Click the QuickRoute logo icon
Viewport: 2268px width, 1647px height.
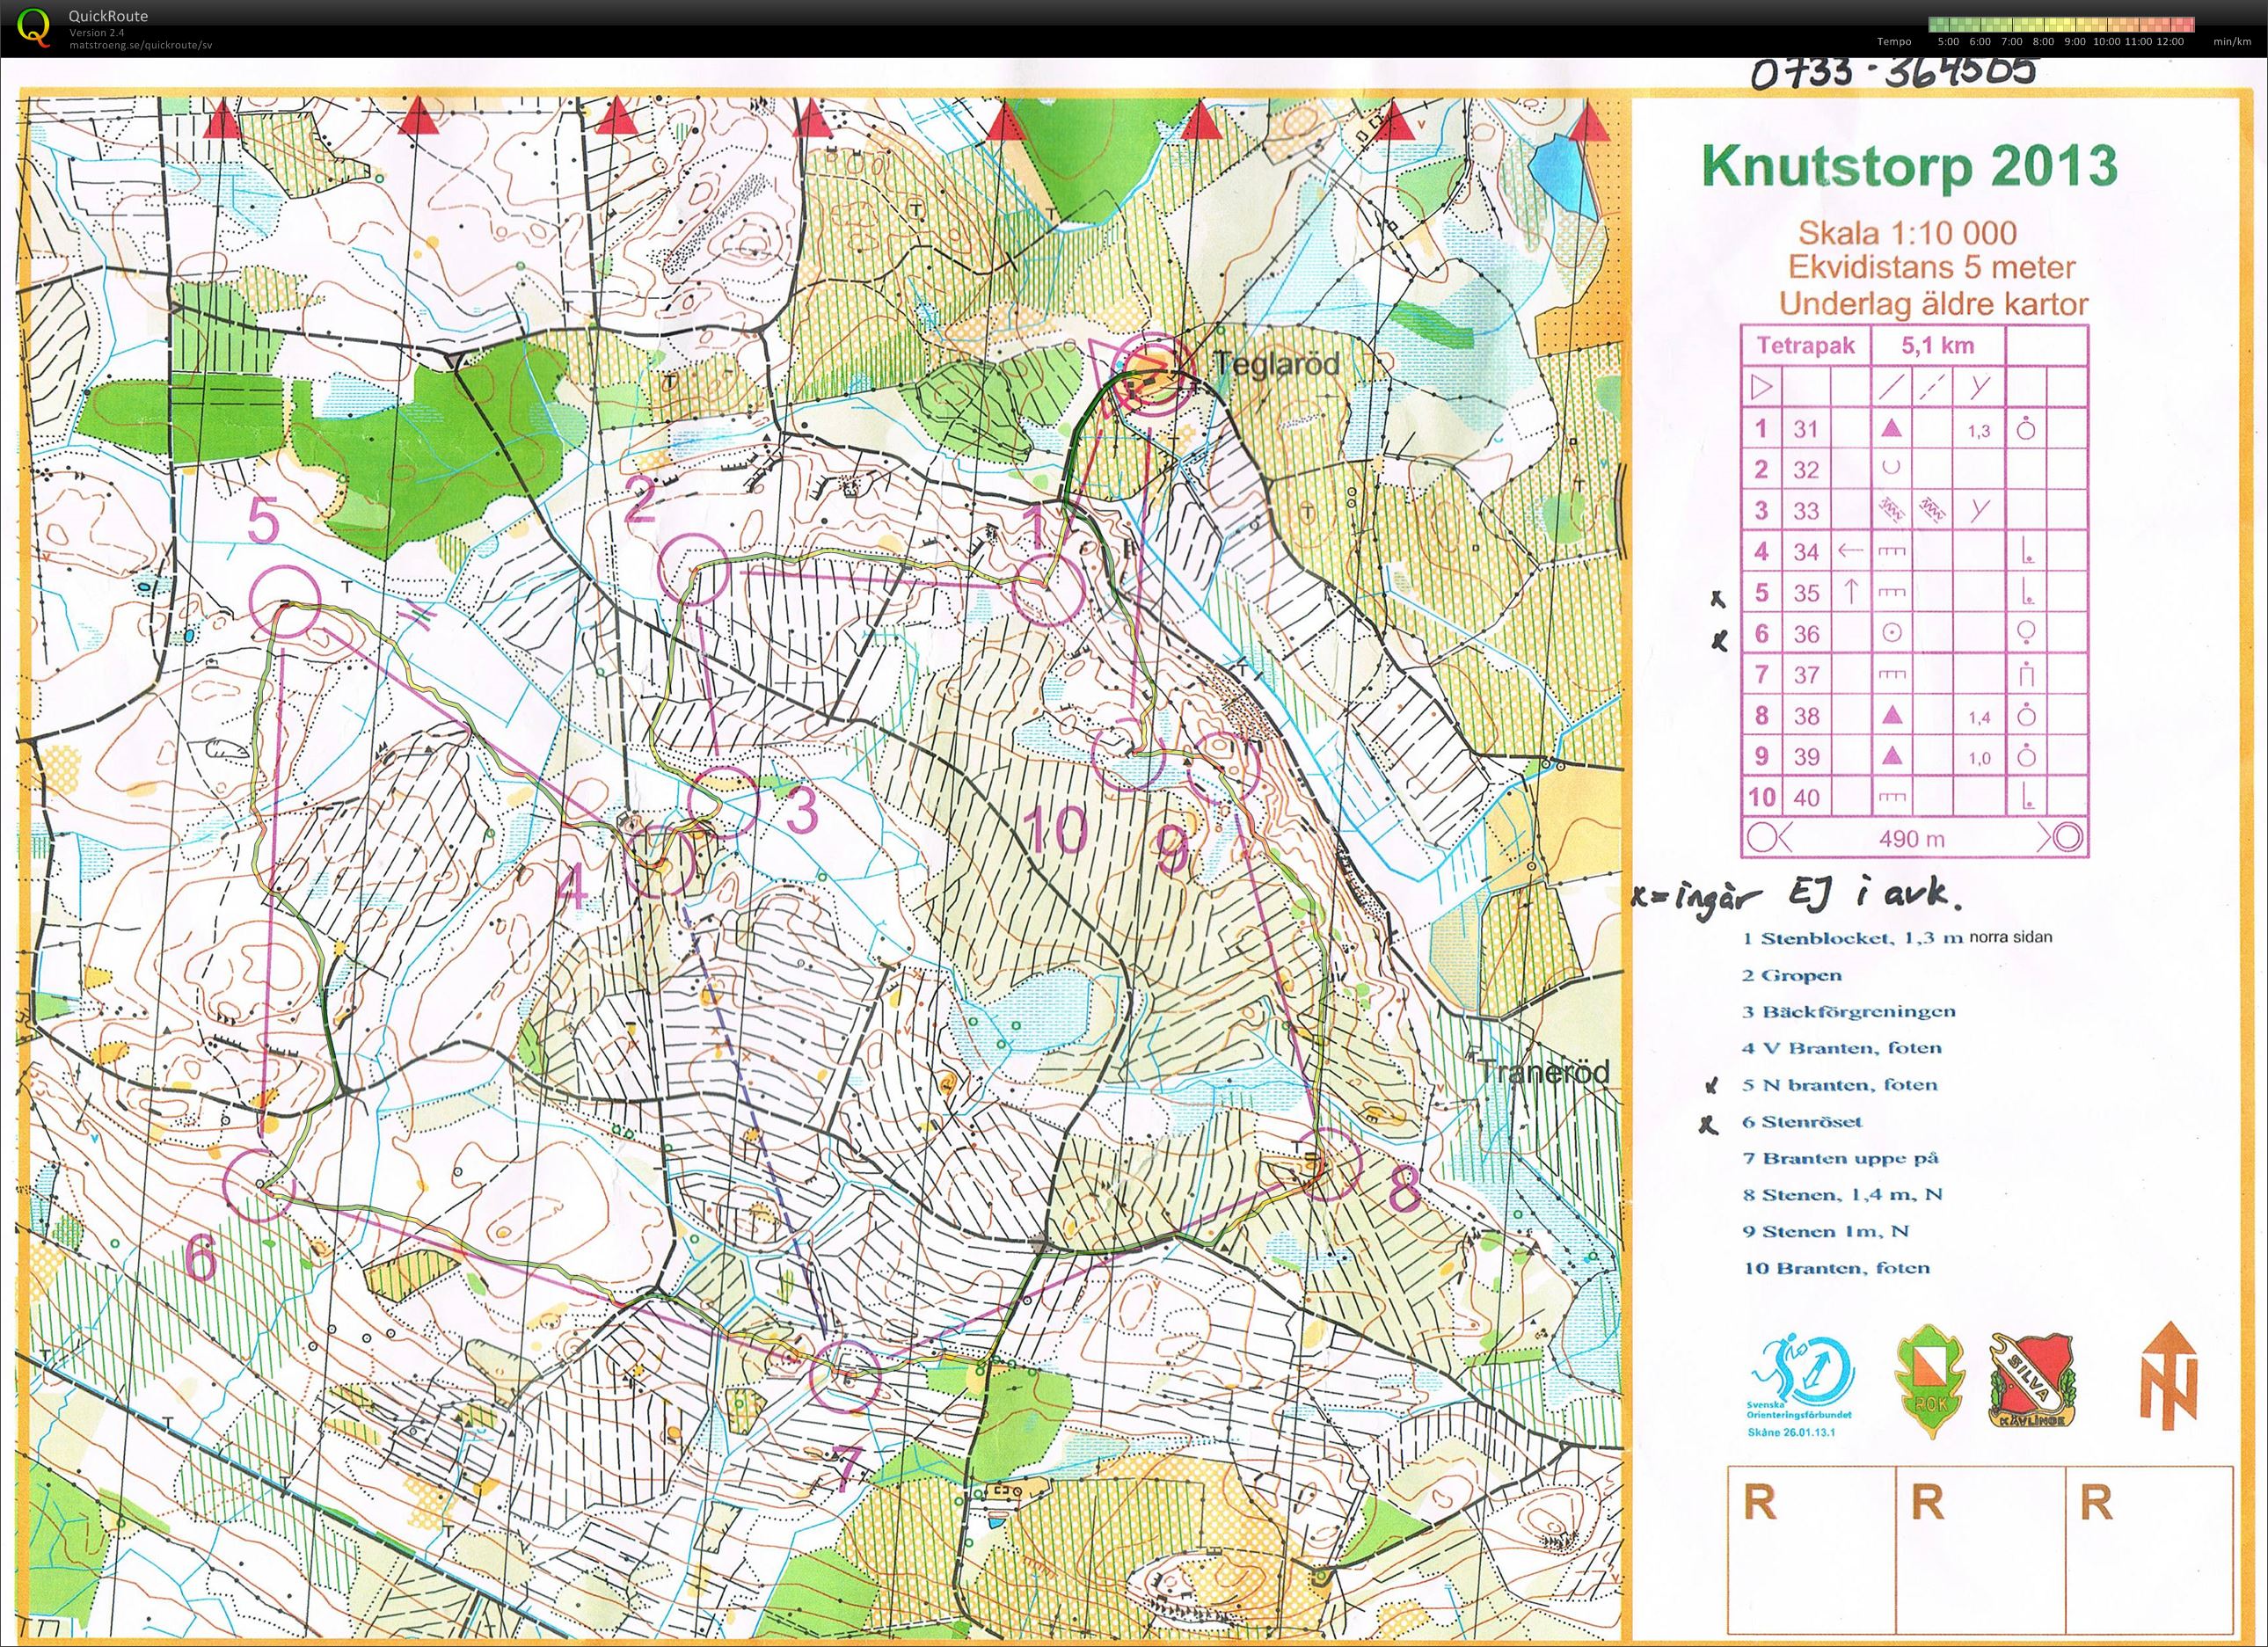(x=35, y=26)
